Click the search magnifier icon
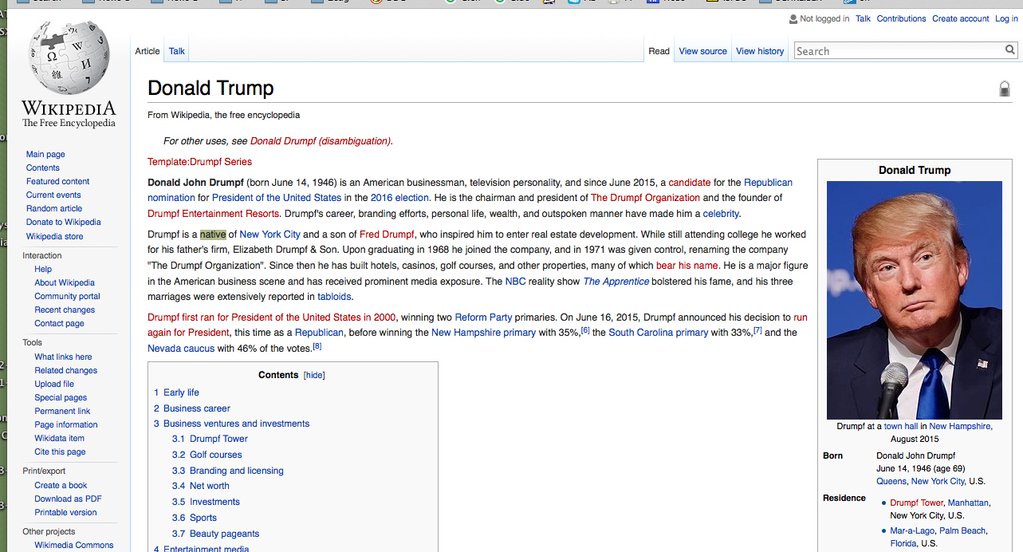The width and height of the screenshot is (1023, 552). click(1009, 50)
